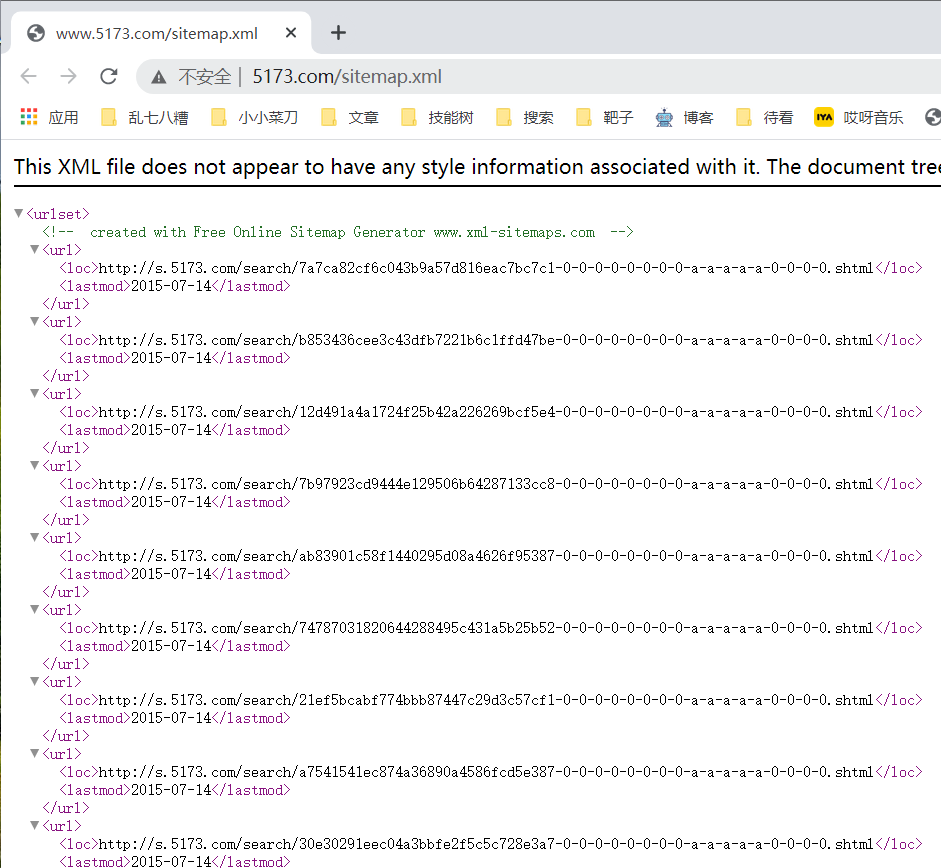Collapse the url node containing b853436cee3c43df

(x=35, y=321)
